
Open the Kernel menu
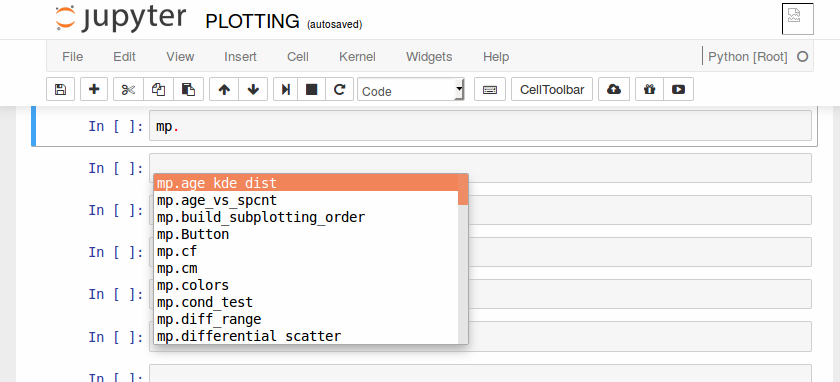coord(357,57)
